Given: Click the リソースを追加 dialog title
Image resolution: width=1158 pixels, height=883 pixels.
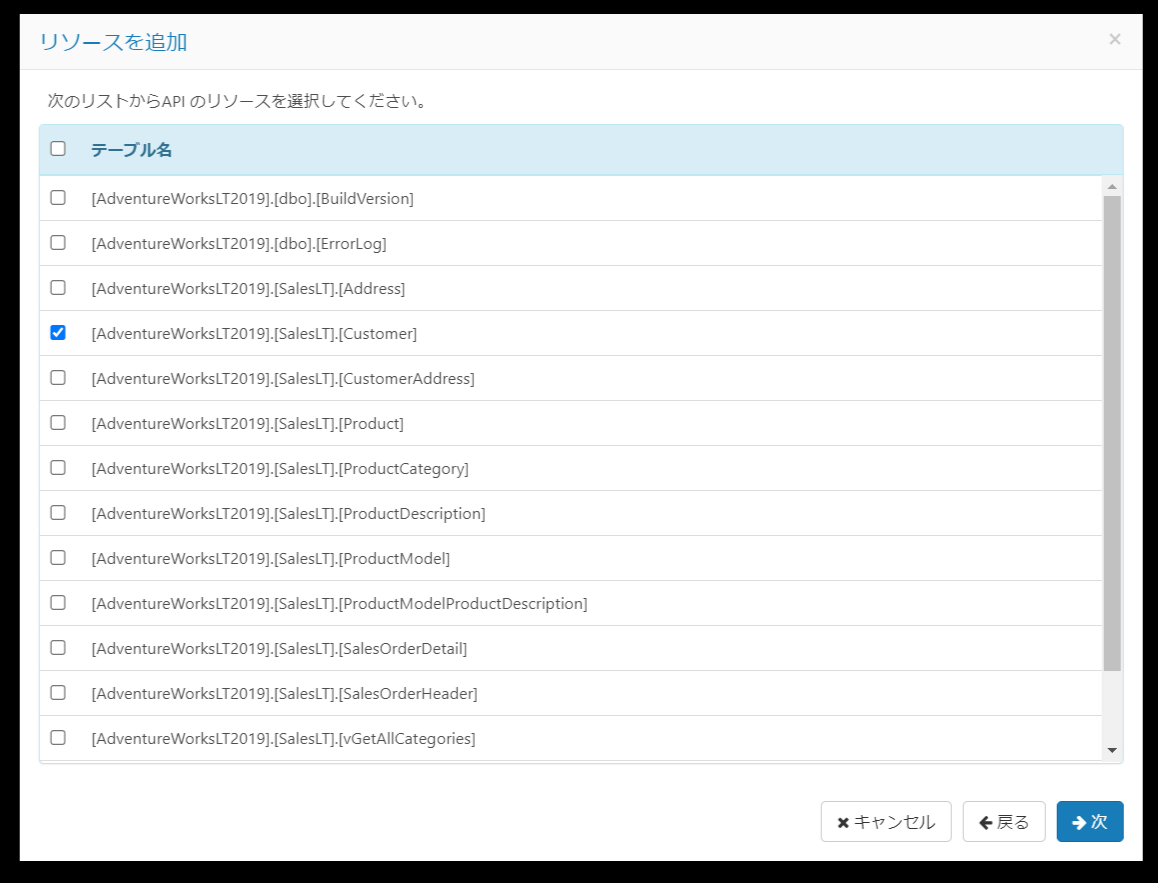Looking at the screenshot, I should pyautogui.click(x=113, y=41).
